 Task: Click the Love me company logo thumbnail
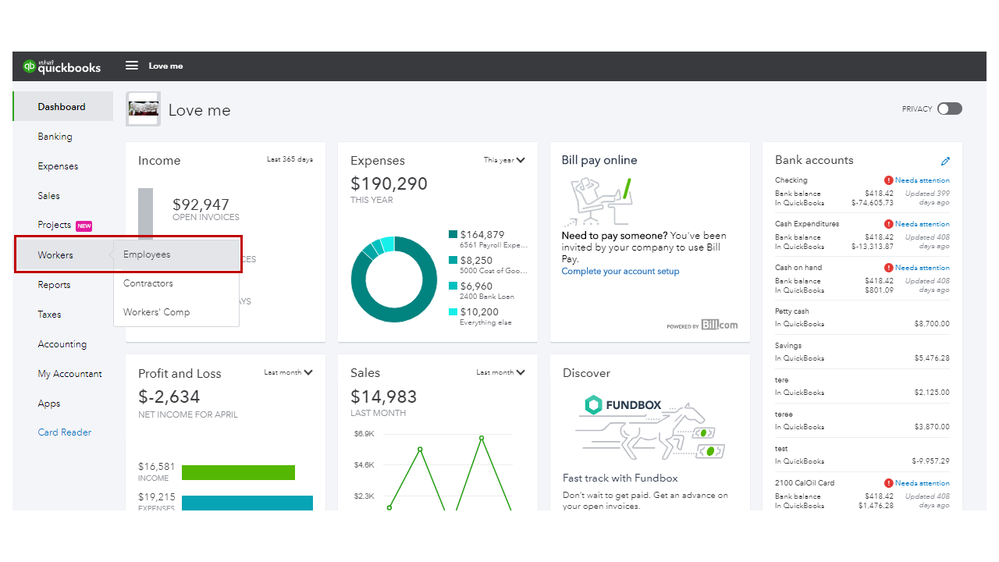pyautogui.click(x=143, y=109)
